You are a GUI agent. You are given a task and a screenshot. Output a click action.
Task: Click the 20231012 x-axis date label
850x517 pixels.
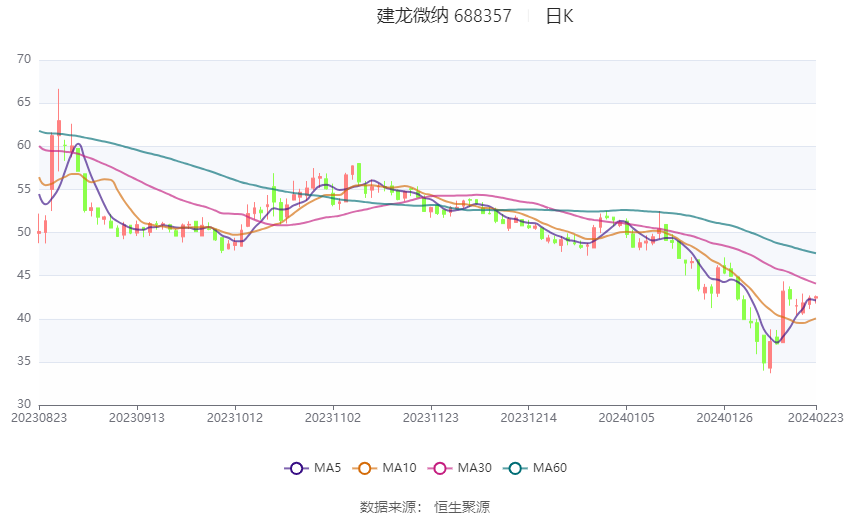pos(235,418)
